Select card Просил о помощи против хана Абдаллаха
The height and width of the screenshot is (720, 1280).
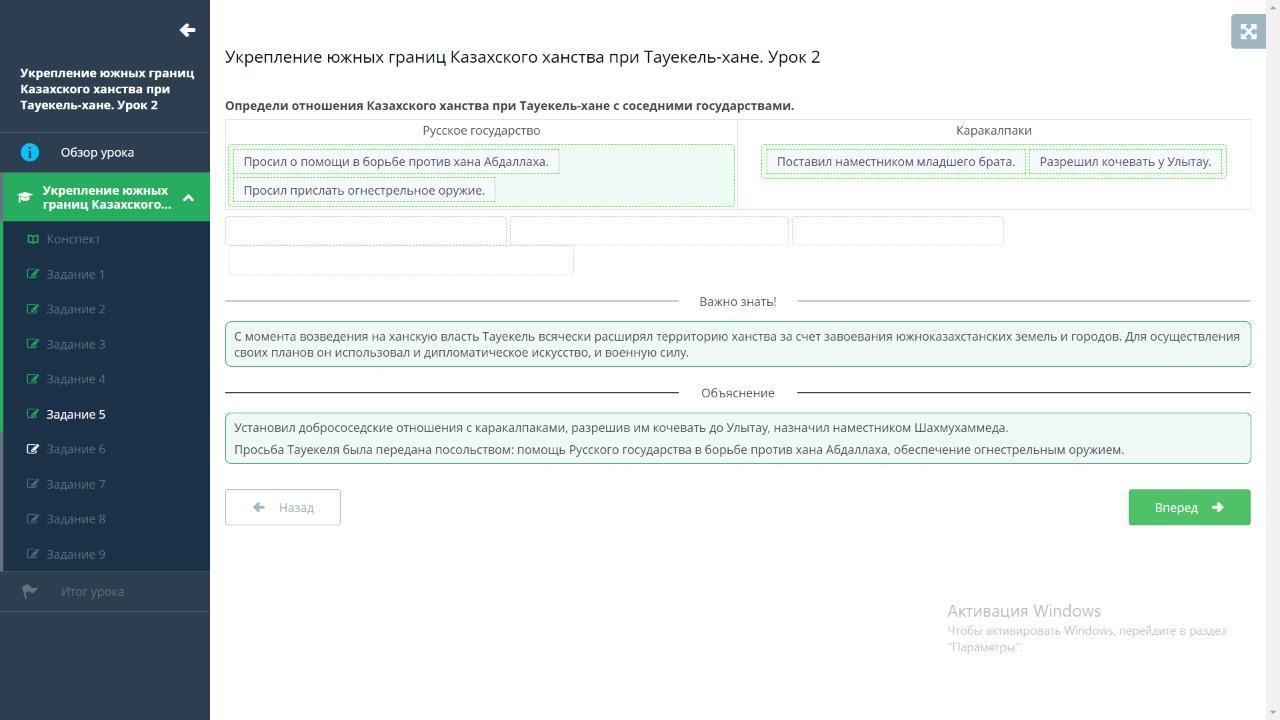[x=396, y=161]
